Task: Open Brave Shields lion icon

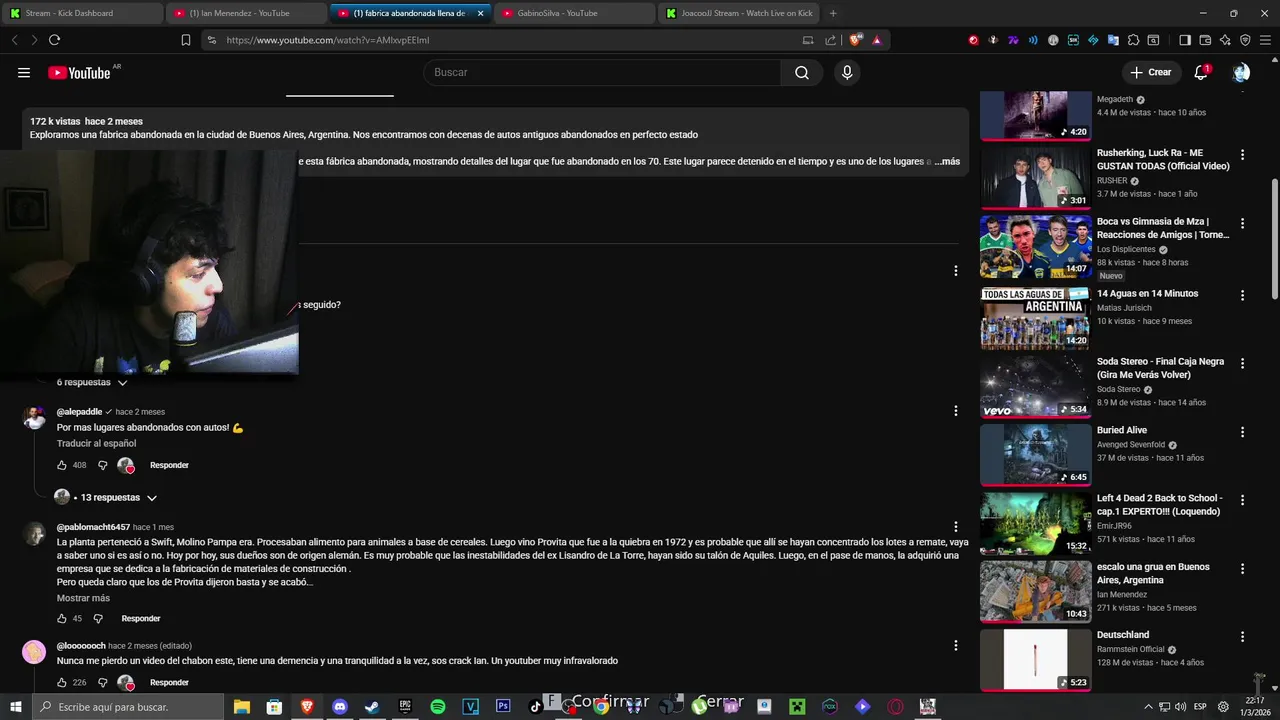Action: pyautogui.click(x=855, y=40)
